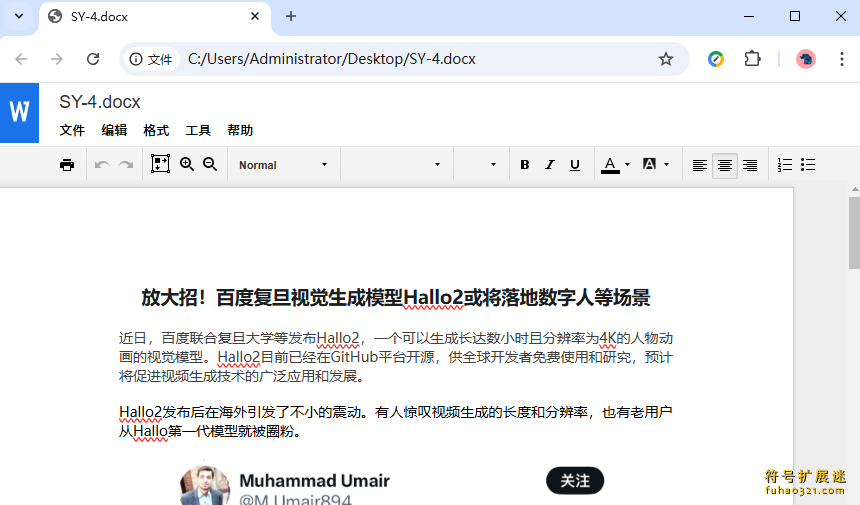Open the 格式 menu
The width and height of the screenshot is (860, 505).
156,130
